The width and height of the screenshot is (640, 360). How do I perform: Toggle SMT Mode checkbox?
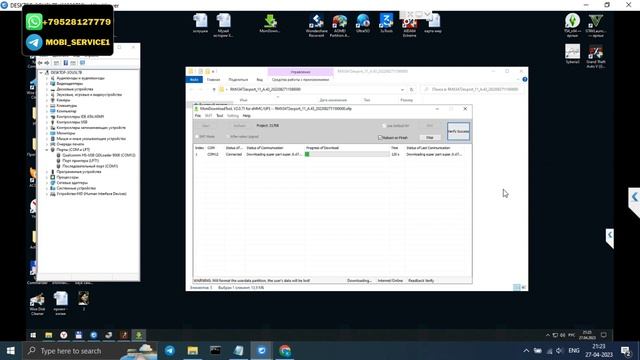(x=197, y=136)
